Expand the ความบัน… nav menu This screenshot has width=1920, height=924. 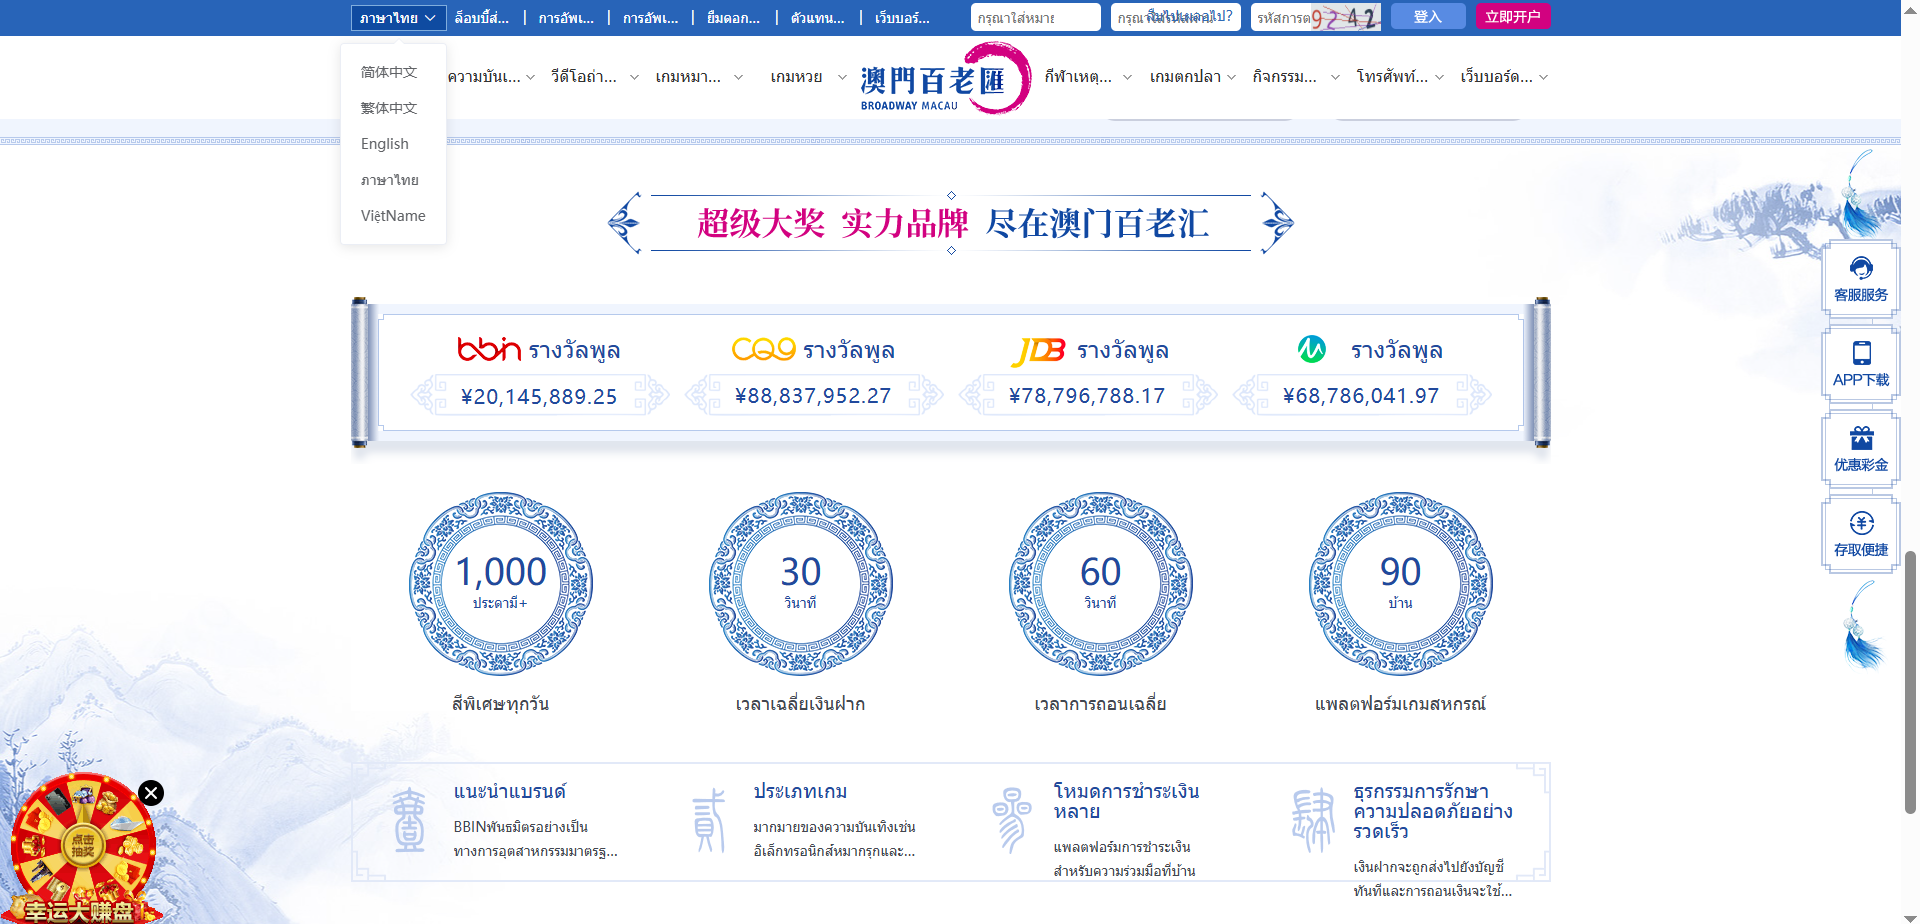(491, 77)
